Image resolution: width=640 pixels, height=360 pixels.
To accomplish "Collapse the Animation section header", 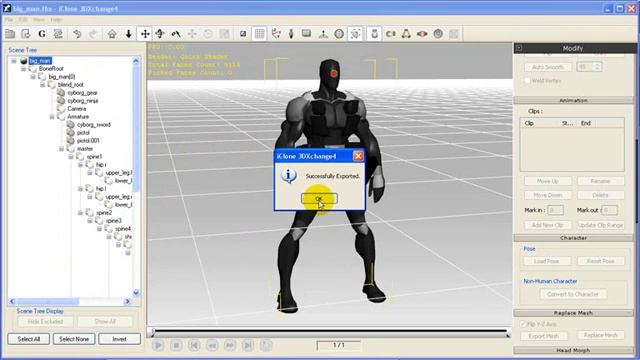I will coord(573,100).
